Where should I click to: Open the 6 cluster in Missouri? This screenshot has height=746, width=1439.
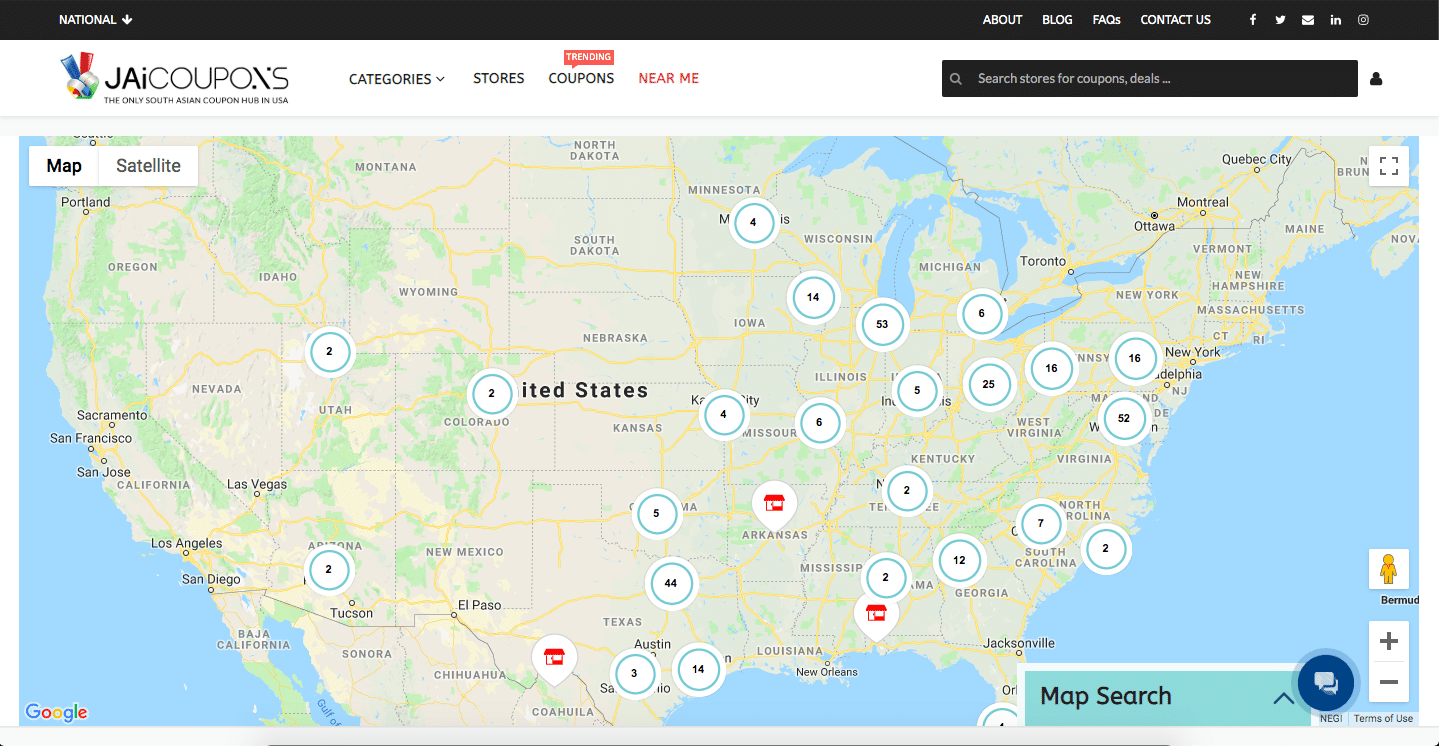820,422
